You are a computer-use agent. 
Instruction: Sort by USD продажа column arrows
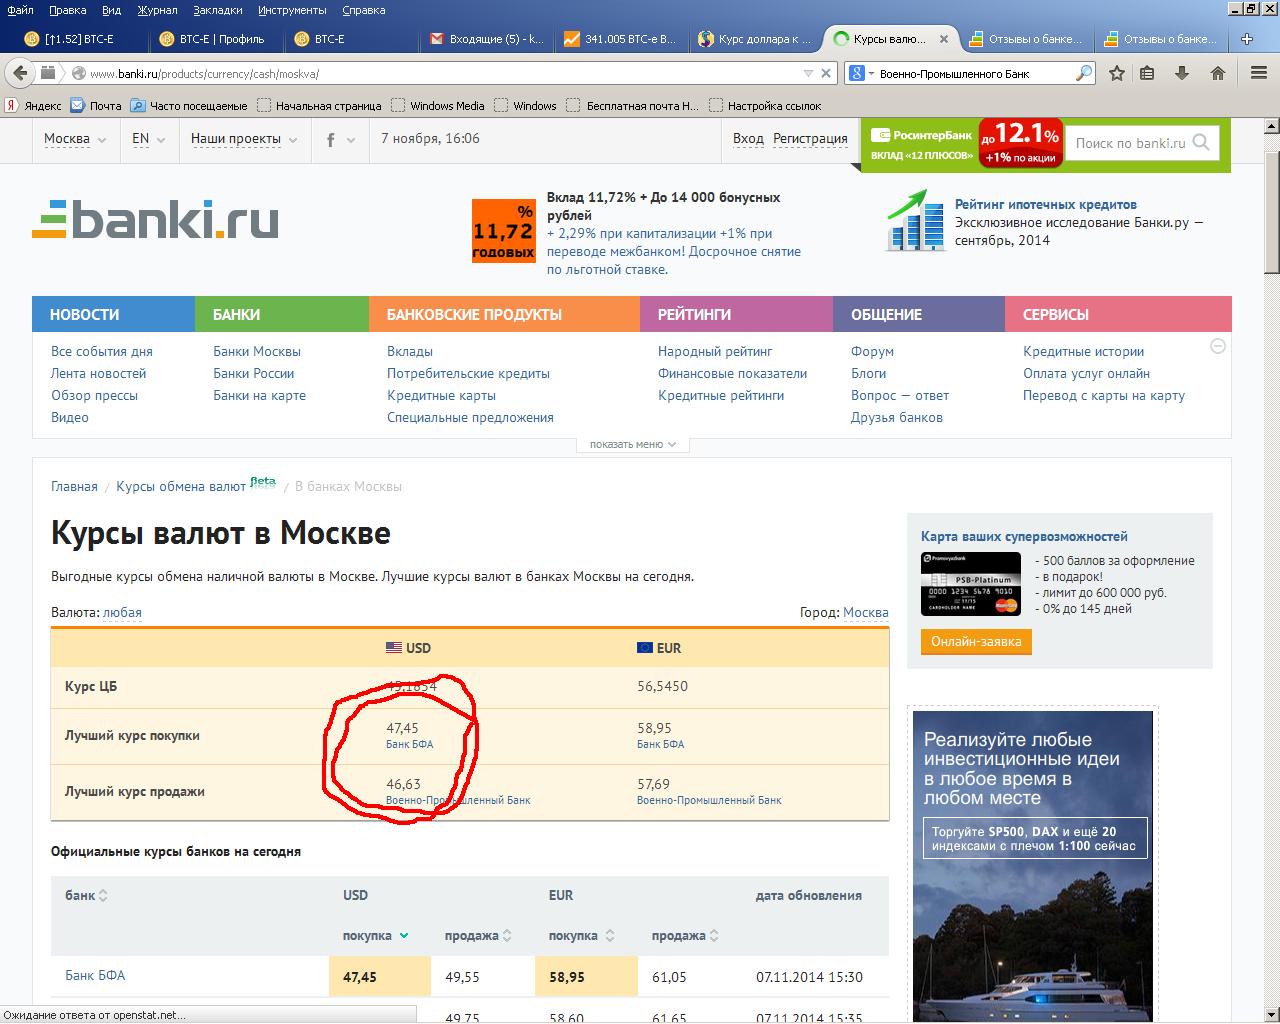(507, 936)
